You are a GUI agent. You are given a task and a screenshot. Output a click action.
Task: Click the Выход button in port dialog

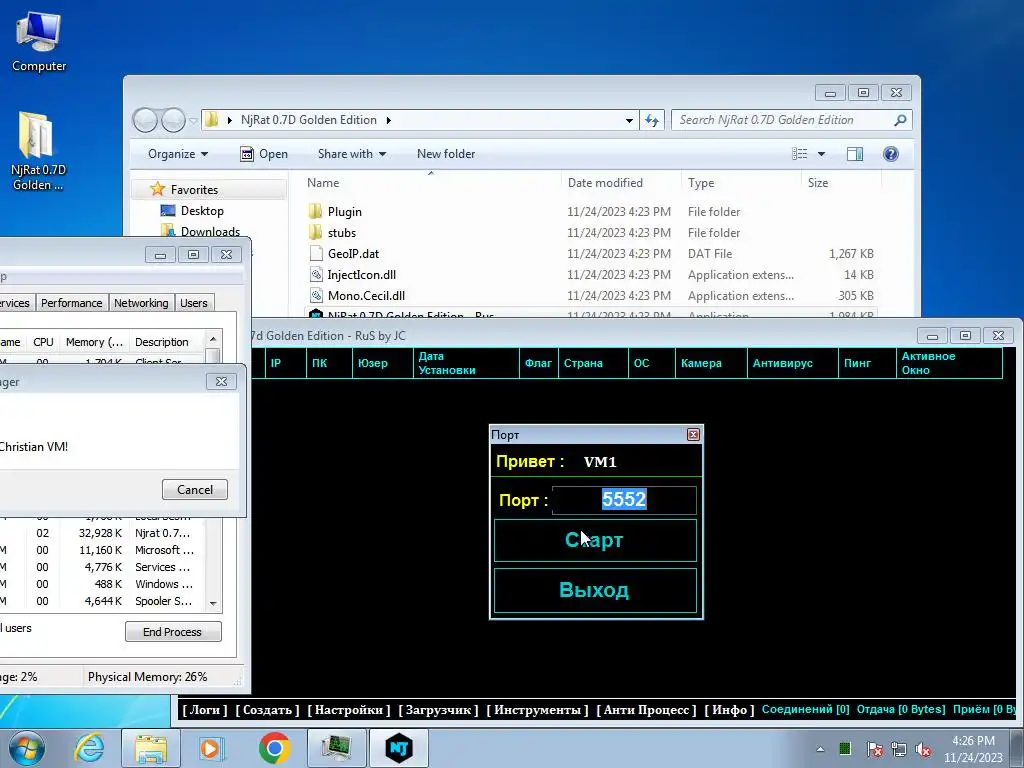click(595, 590)
